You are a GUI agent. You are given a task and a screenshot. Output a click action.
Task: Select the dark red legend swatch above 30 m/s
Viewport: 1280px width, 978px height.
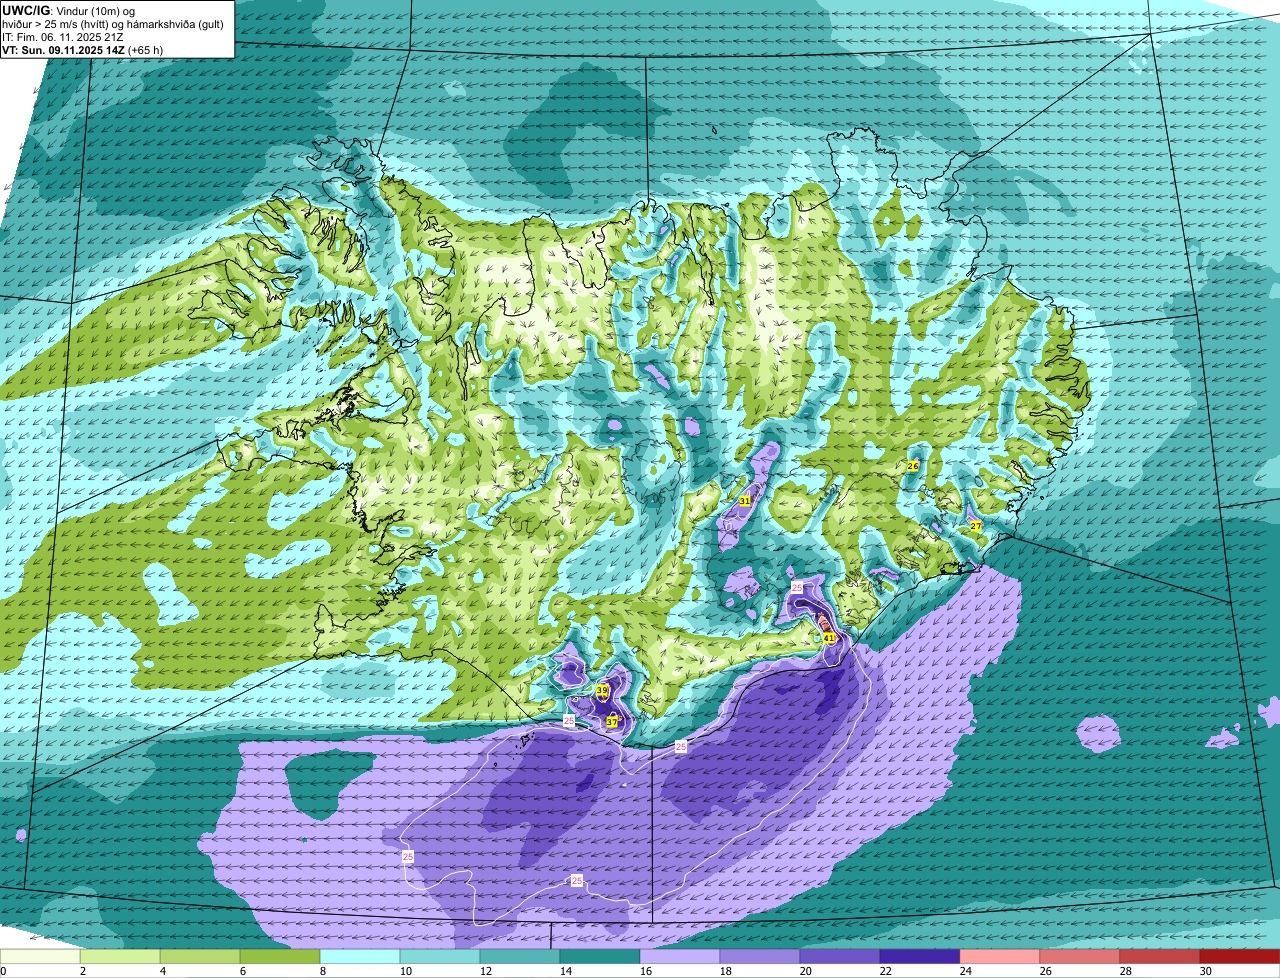(1240, 956)
